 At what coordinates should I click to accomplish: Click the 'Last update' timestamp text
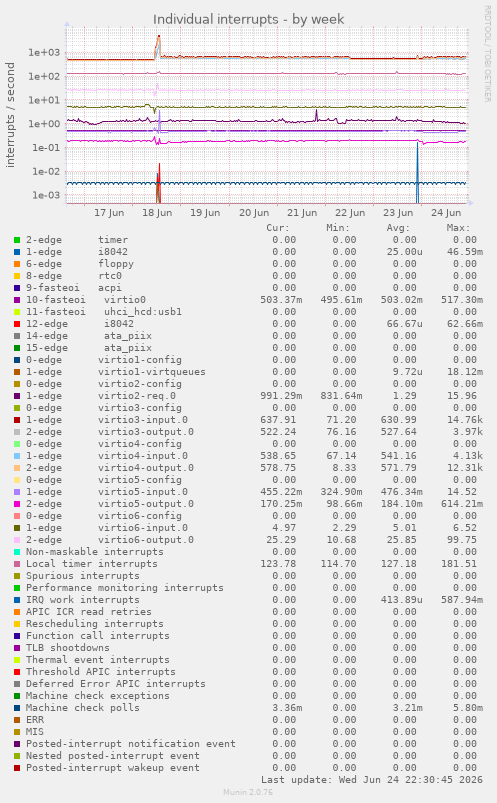point(372,780)
